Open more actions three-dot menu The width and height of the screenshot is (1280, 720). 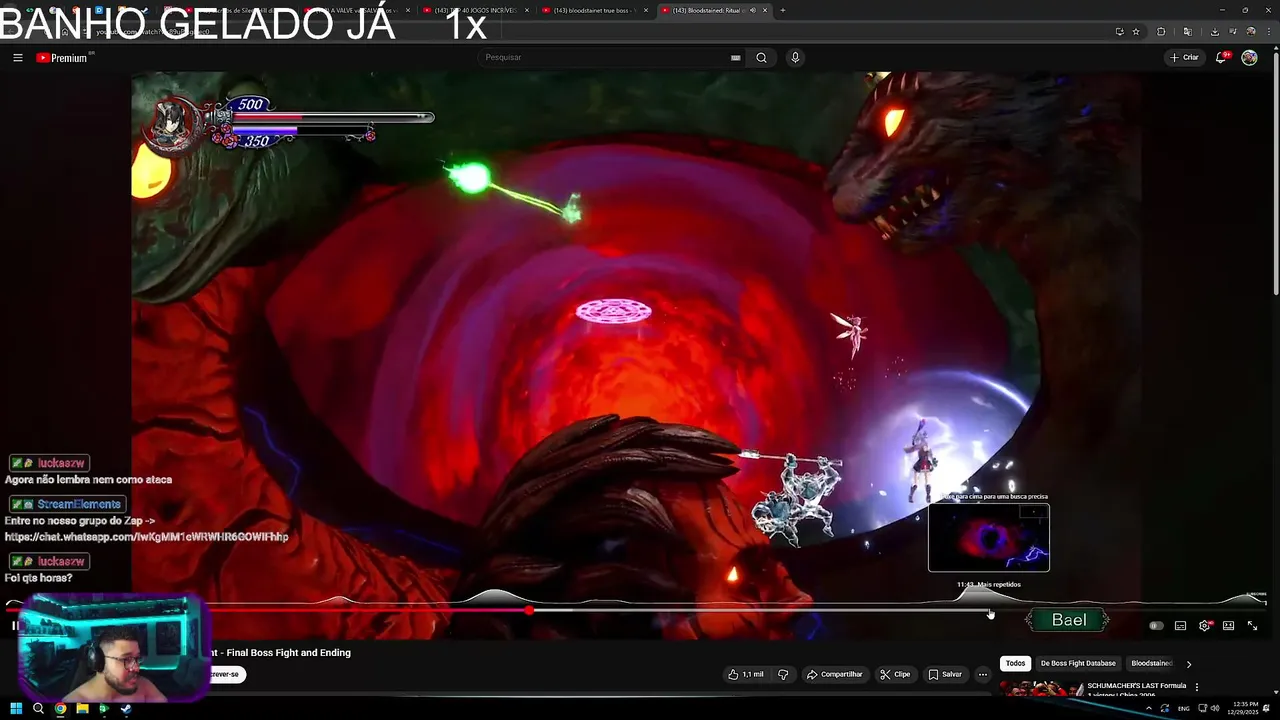(983, 674)
